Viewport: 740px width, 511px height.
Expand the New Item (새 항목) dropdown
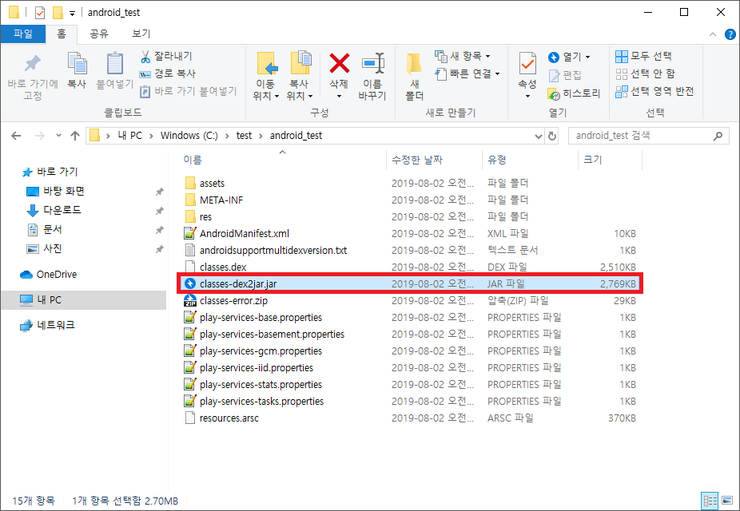click(463, 56)
